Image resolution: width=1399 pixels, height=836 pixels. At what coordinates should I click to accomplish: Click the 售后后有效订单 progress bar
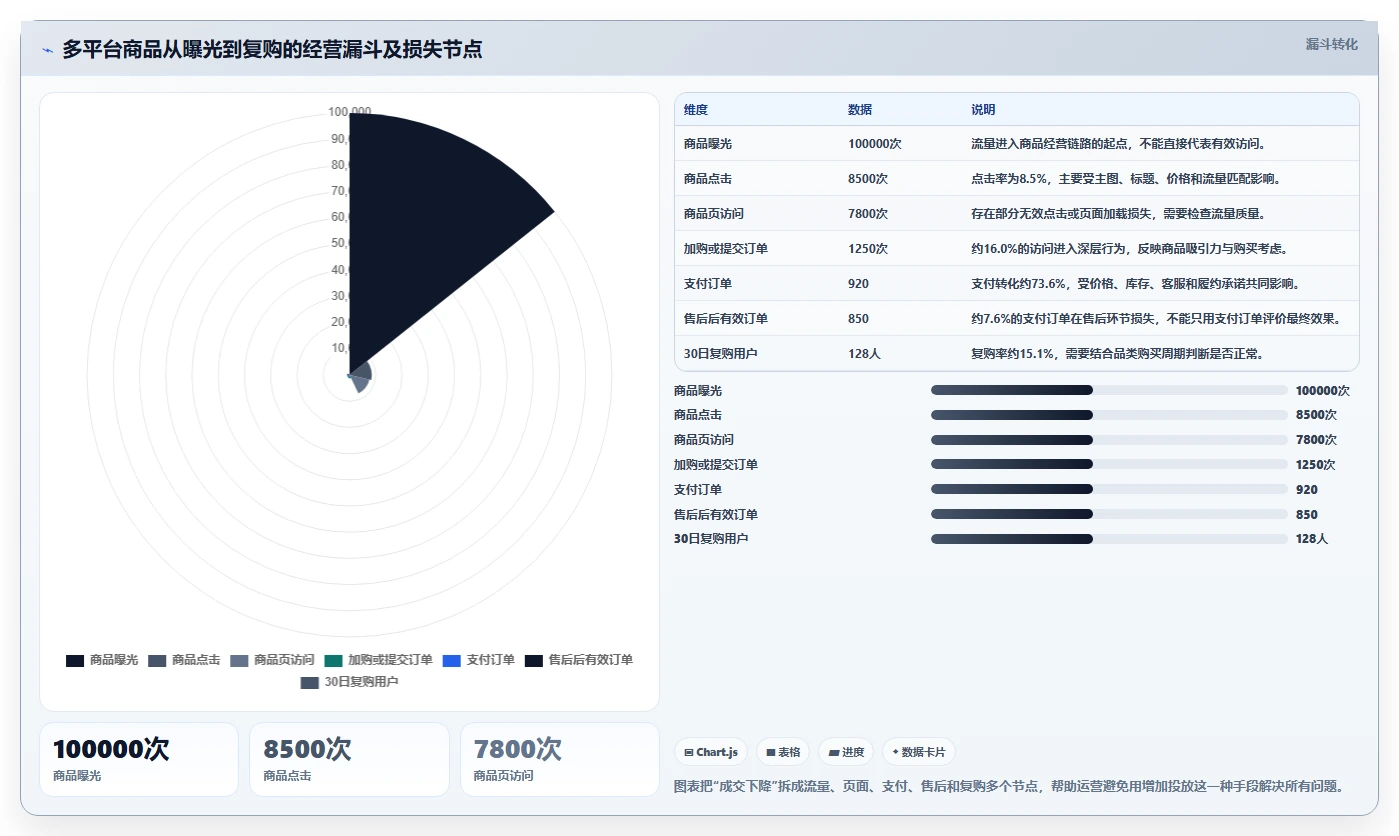pos(1109,514)
